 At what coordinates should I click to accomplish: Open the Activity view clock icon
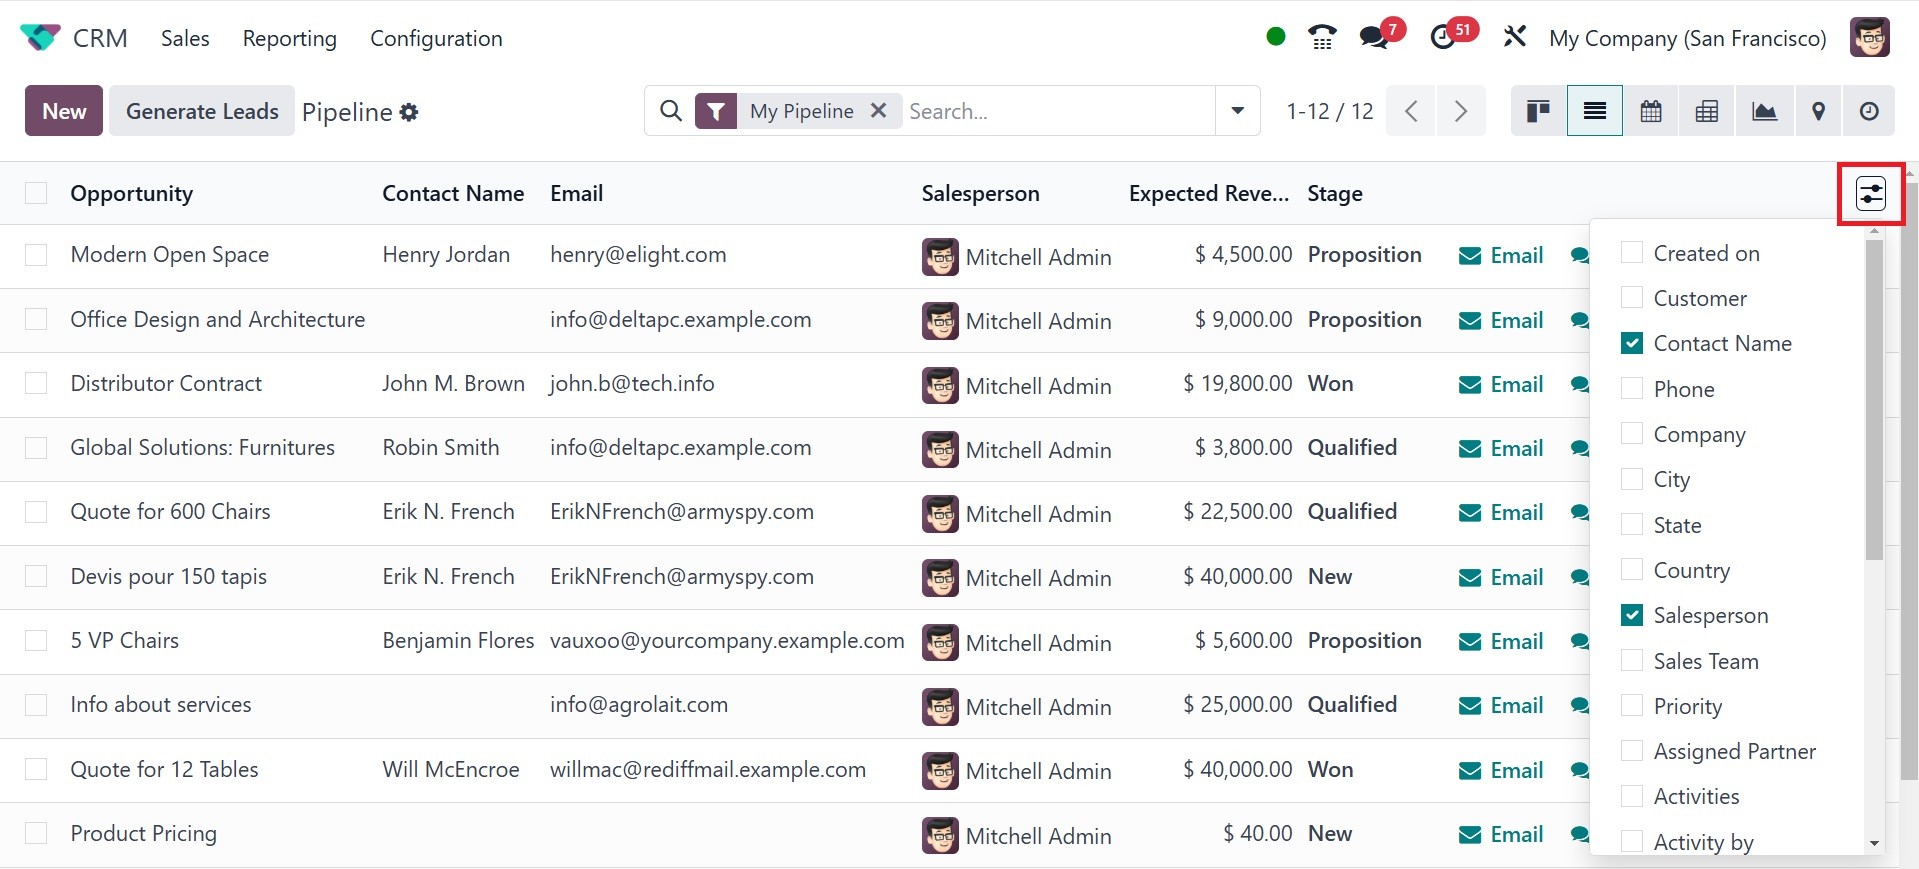point(1869,111)
